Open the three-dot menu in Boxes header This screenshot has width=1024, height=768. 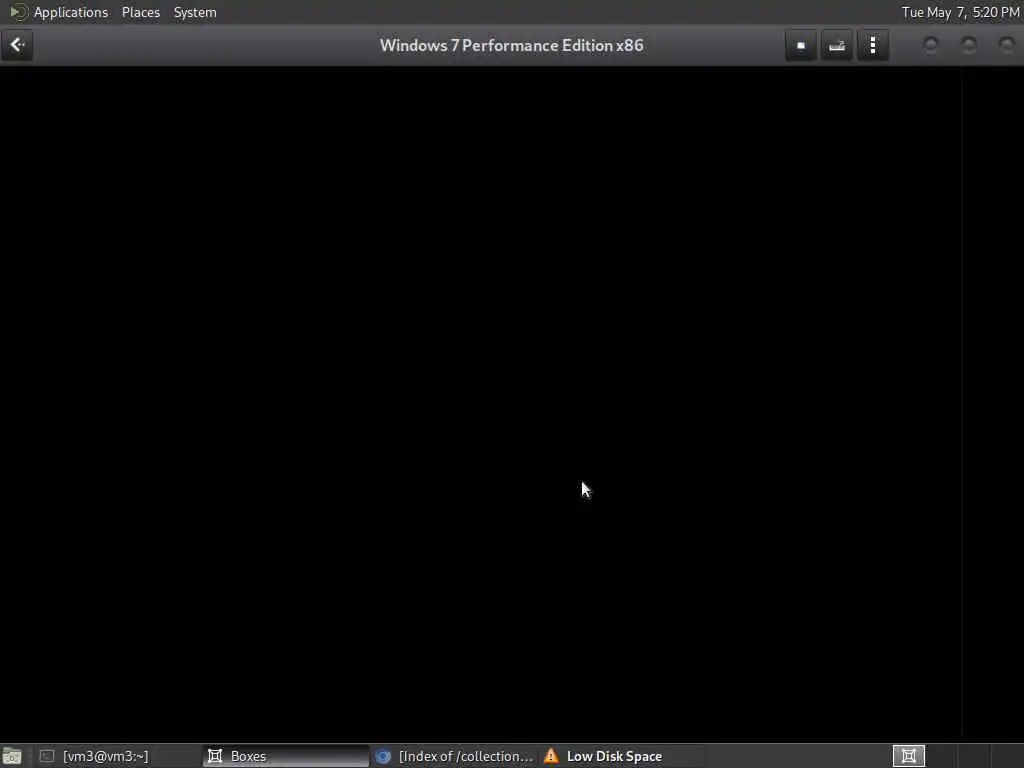tap(873, 45)
